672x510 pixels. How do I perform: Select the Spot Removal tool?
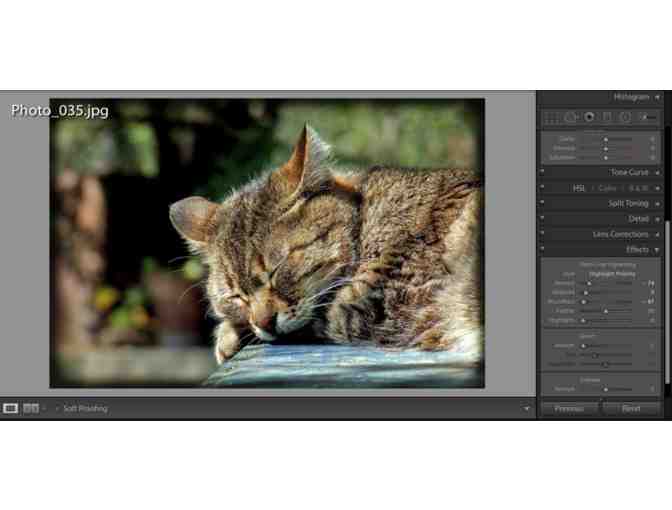[570, 117]
